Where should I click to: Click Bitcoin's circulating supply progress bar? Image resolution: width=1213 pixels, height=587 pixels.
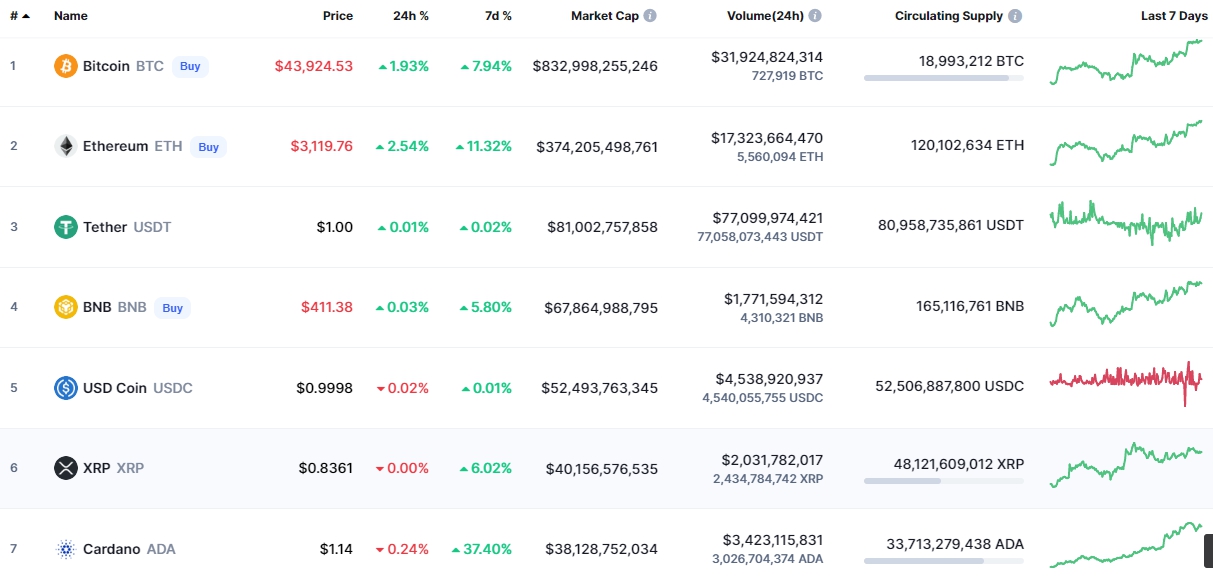click(x=944, y=78)
